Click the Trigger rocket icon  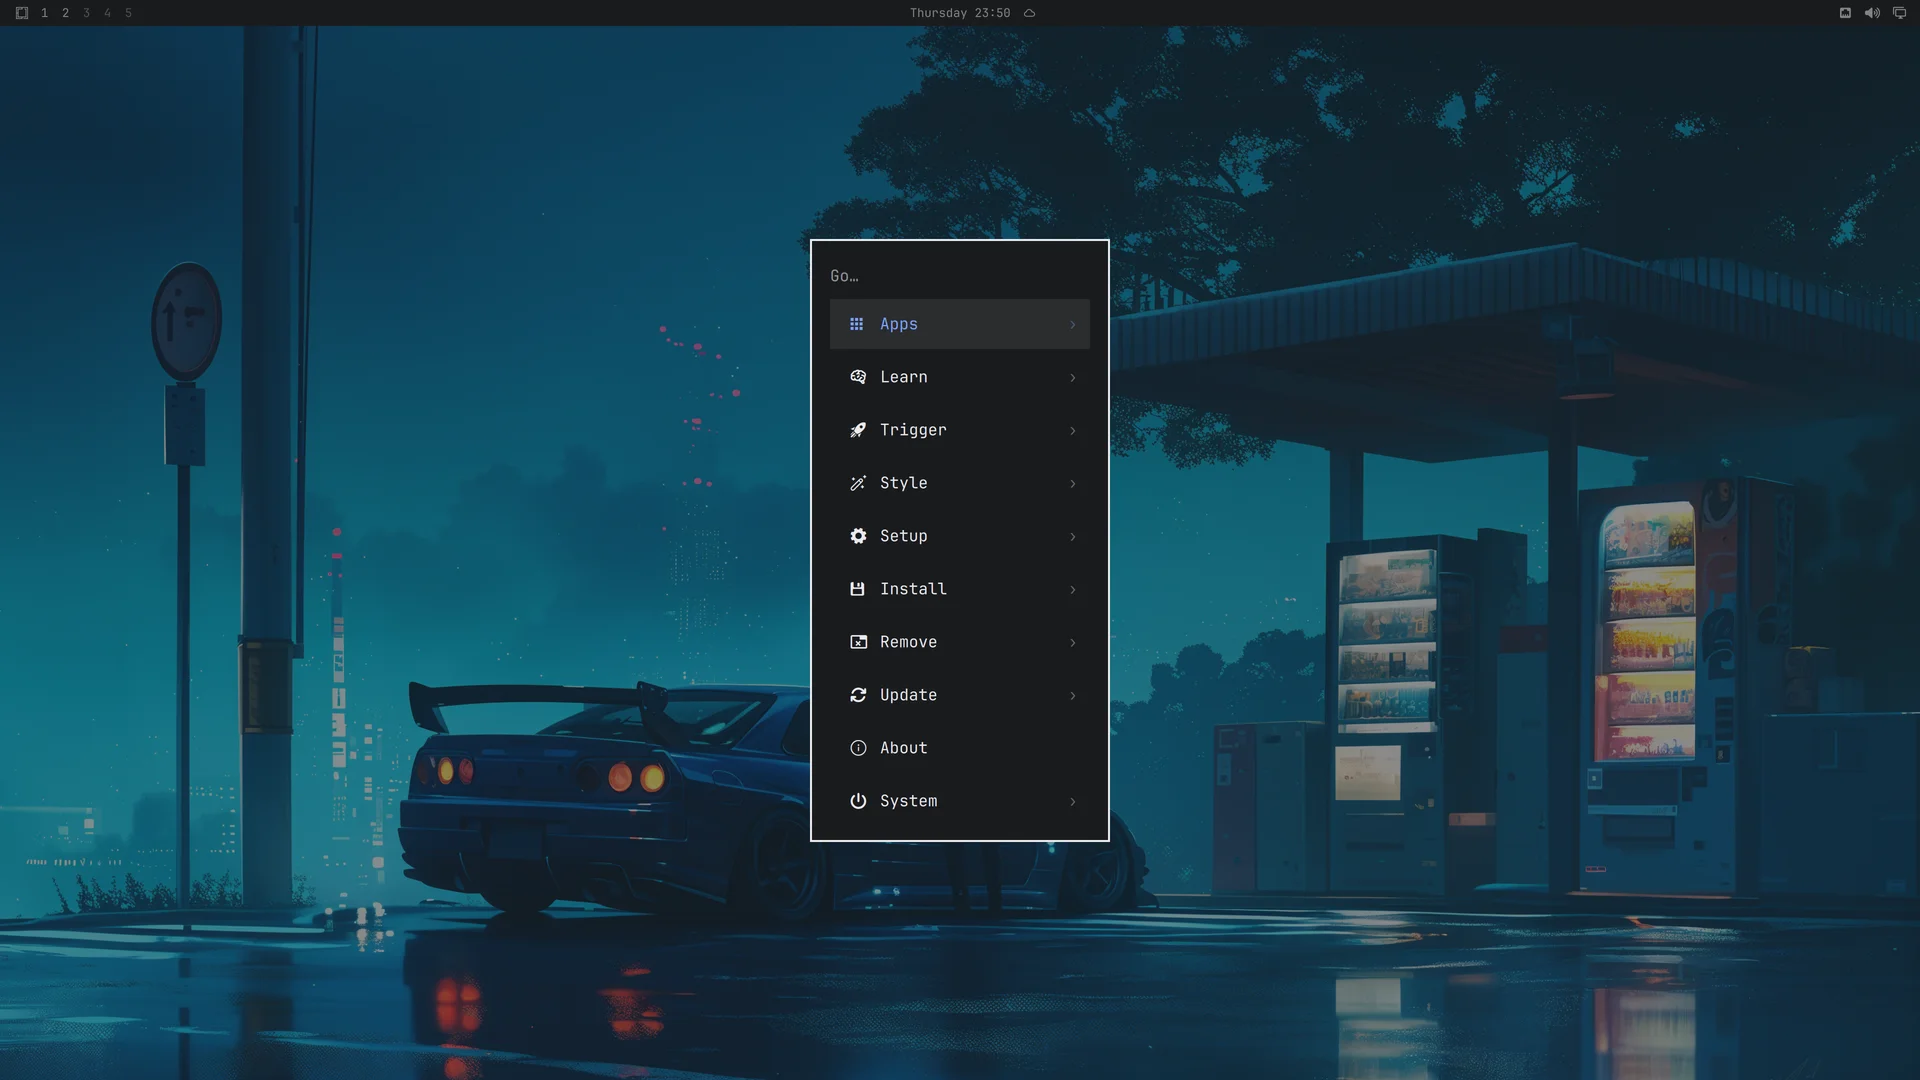coord(858,430)
